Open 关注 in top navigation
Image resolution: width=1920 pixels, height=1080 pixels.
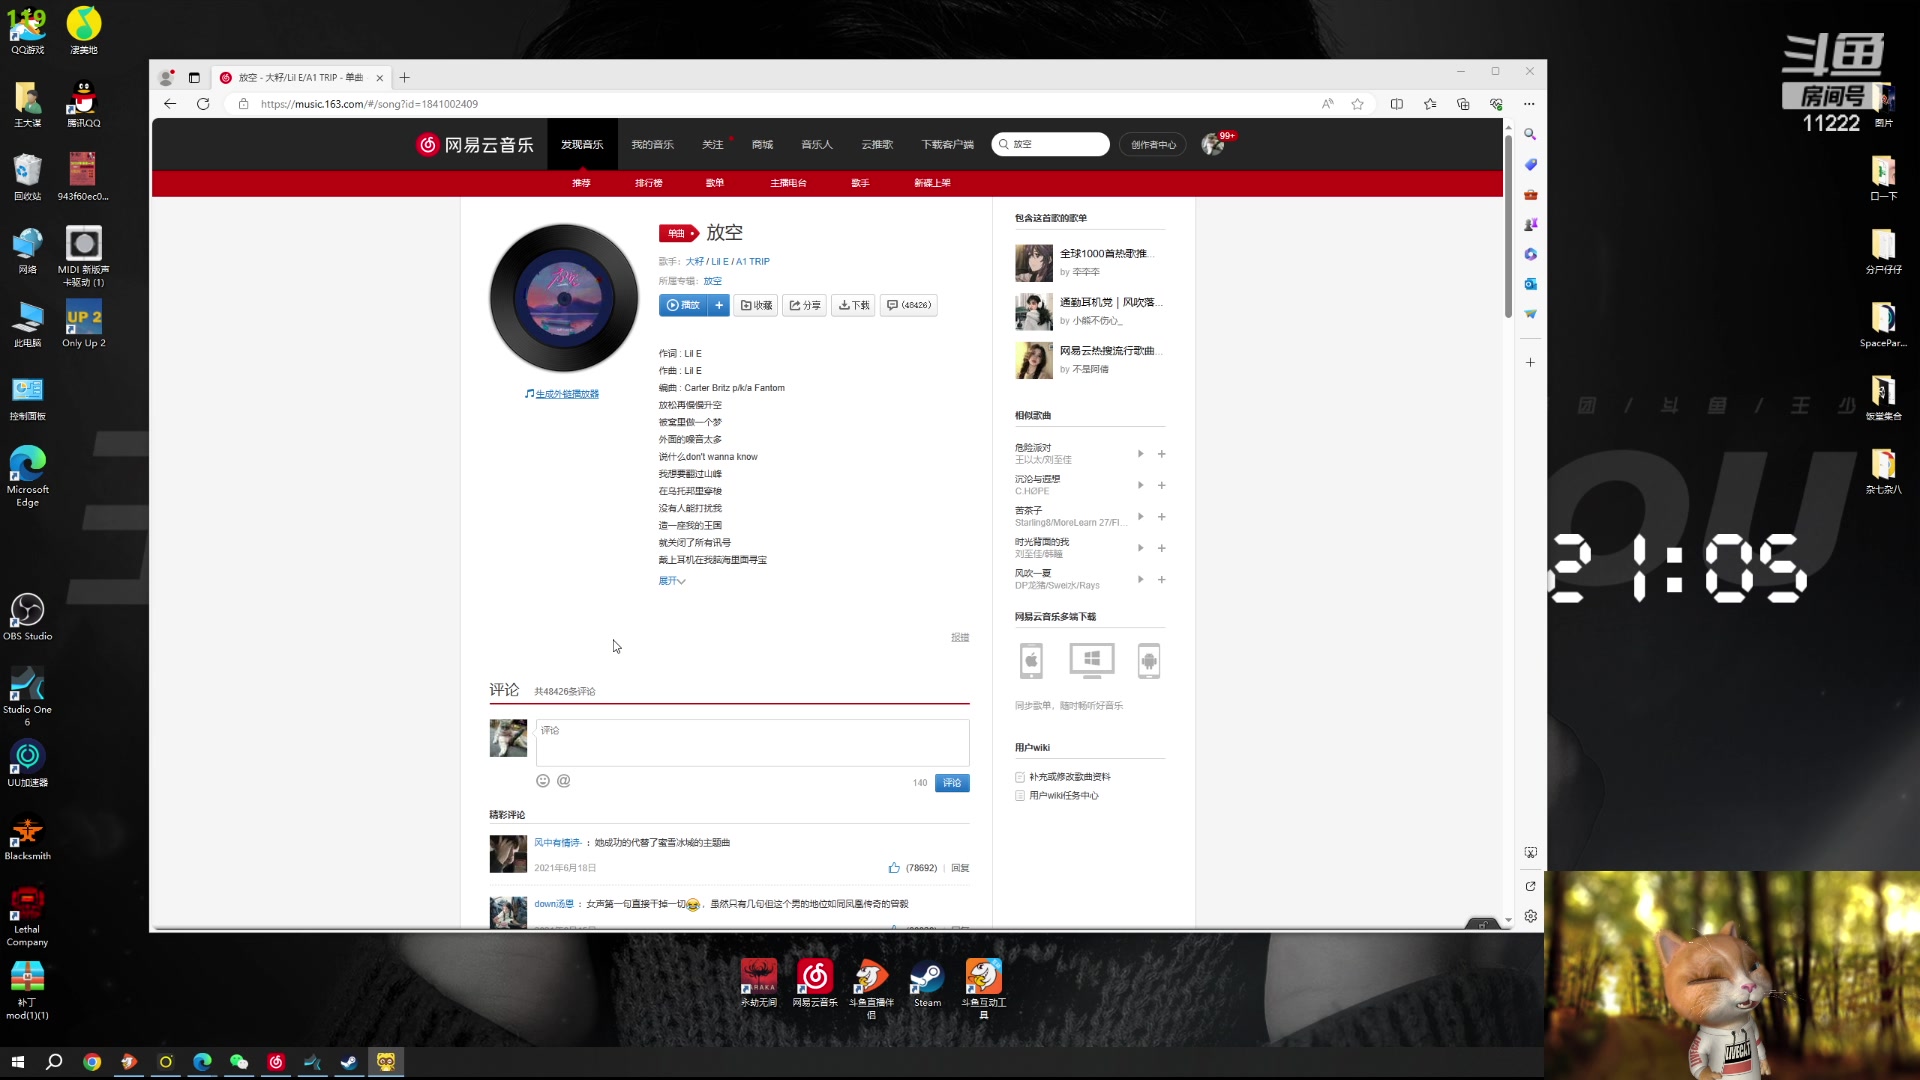click(712, 145)
